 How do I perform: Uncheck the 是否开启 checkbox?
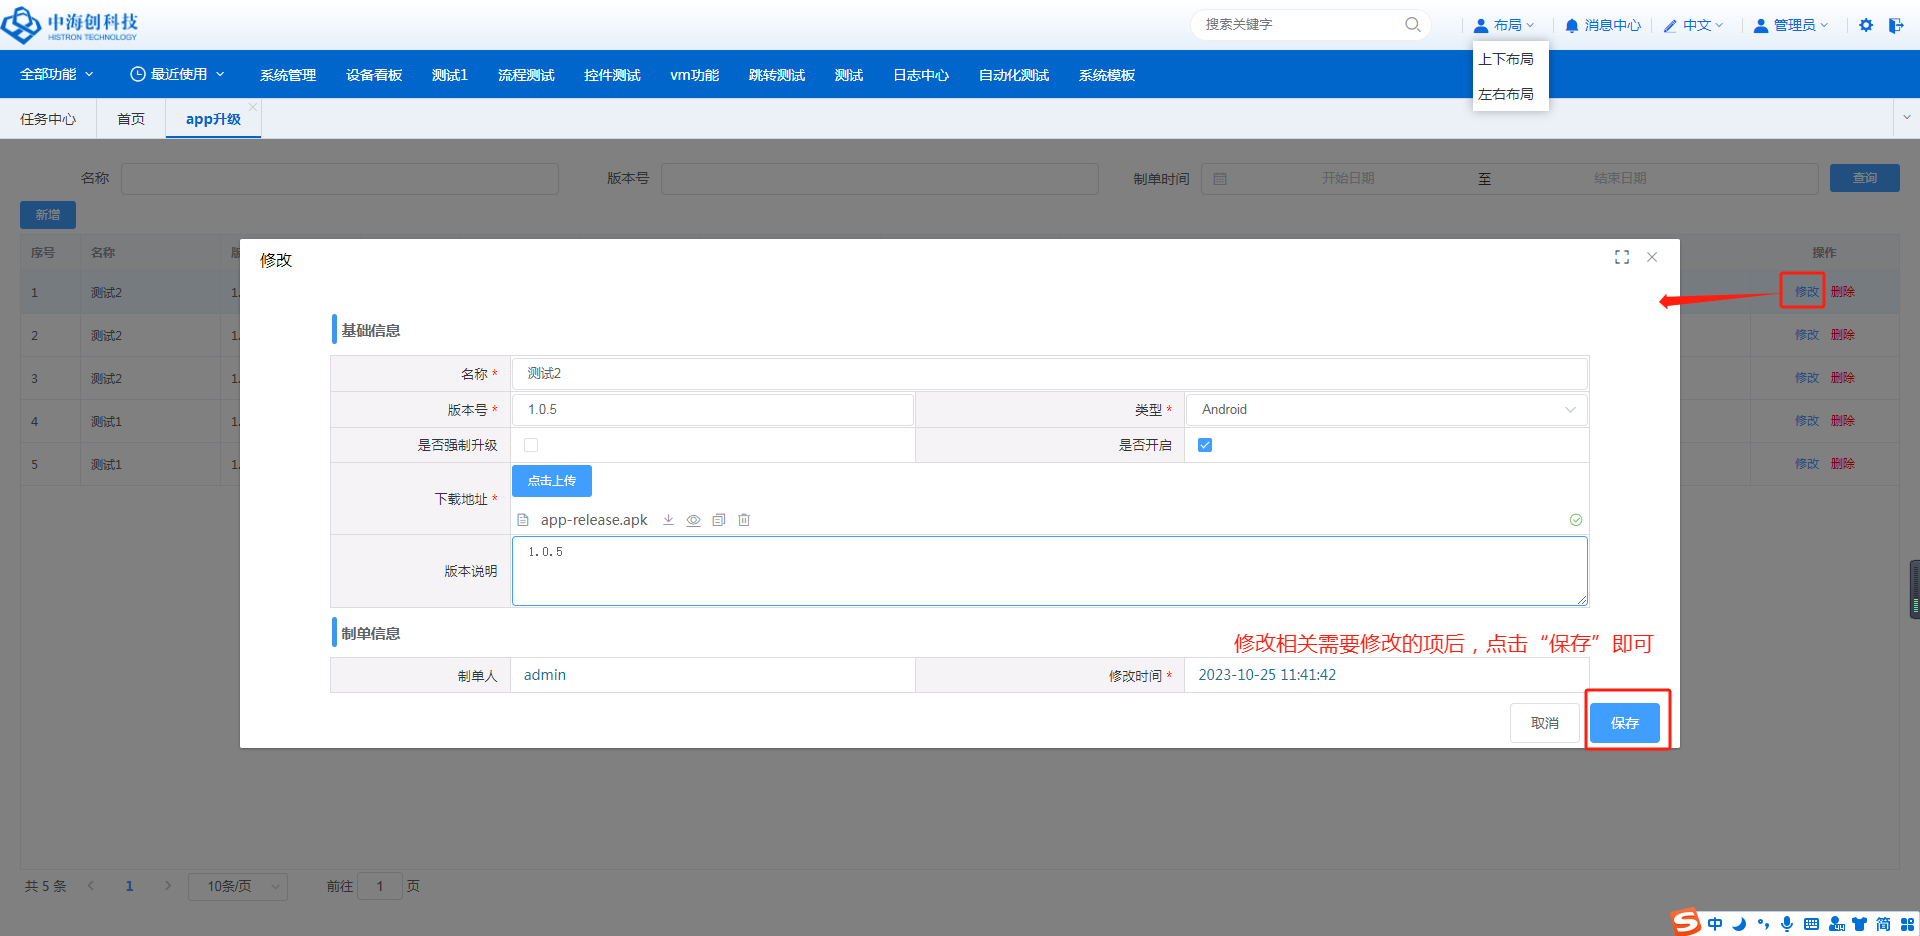1205,445
